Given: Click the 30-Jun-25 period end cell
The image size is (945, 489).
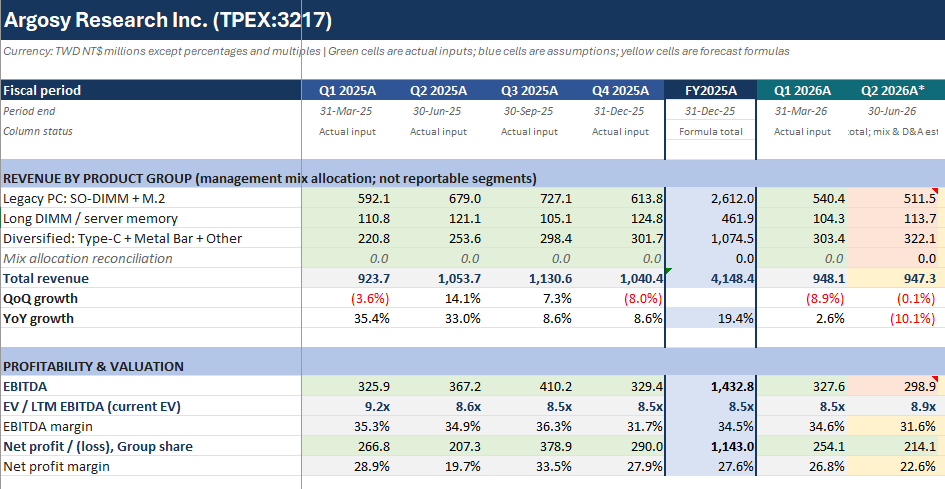Looking at the screenshot, I should pos(438,111).
